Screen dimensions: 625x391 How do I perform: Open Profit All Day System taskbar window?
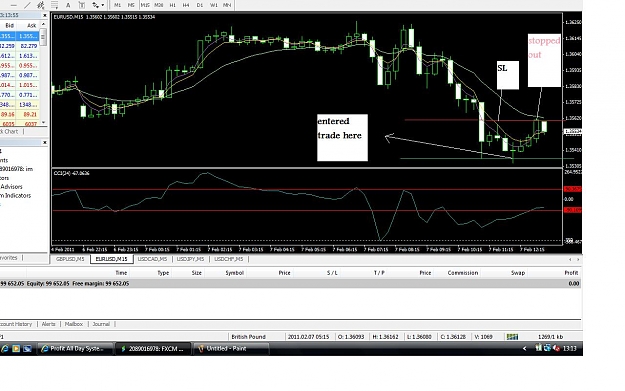point(76,348)
